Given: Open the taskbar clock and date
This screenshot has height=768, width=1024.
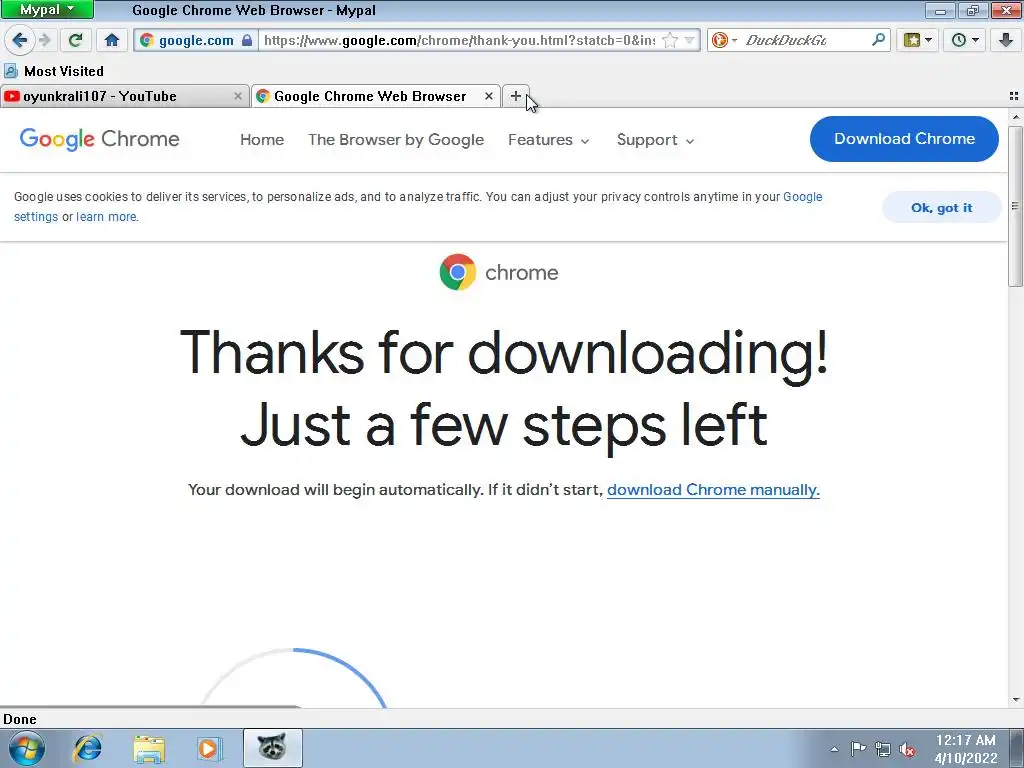Looking at the screenshot, I should tap(966, 748).
